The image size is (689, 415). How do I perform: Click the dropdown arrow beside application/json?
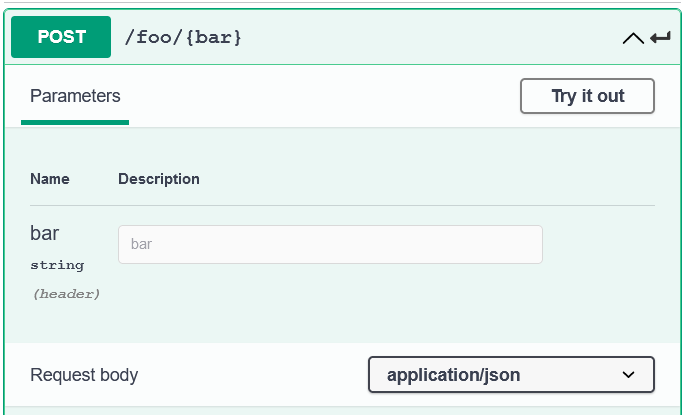[x=629, y=375]
